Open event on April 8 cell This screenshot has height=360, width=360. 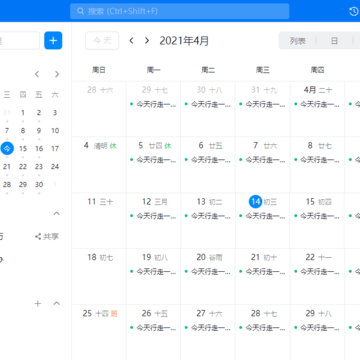[x=317, y=160]
